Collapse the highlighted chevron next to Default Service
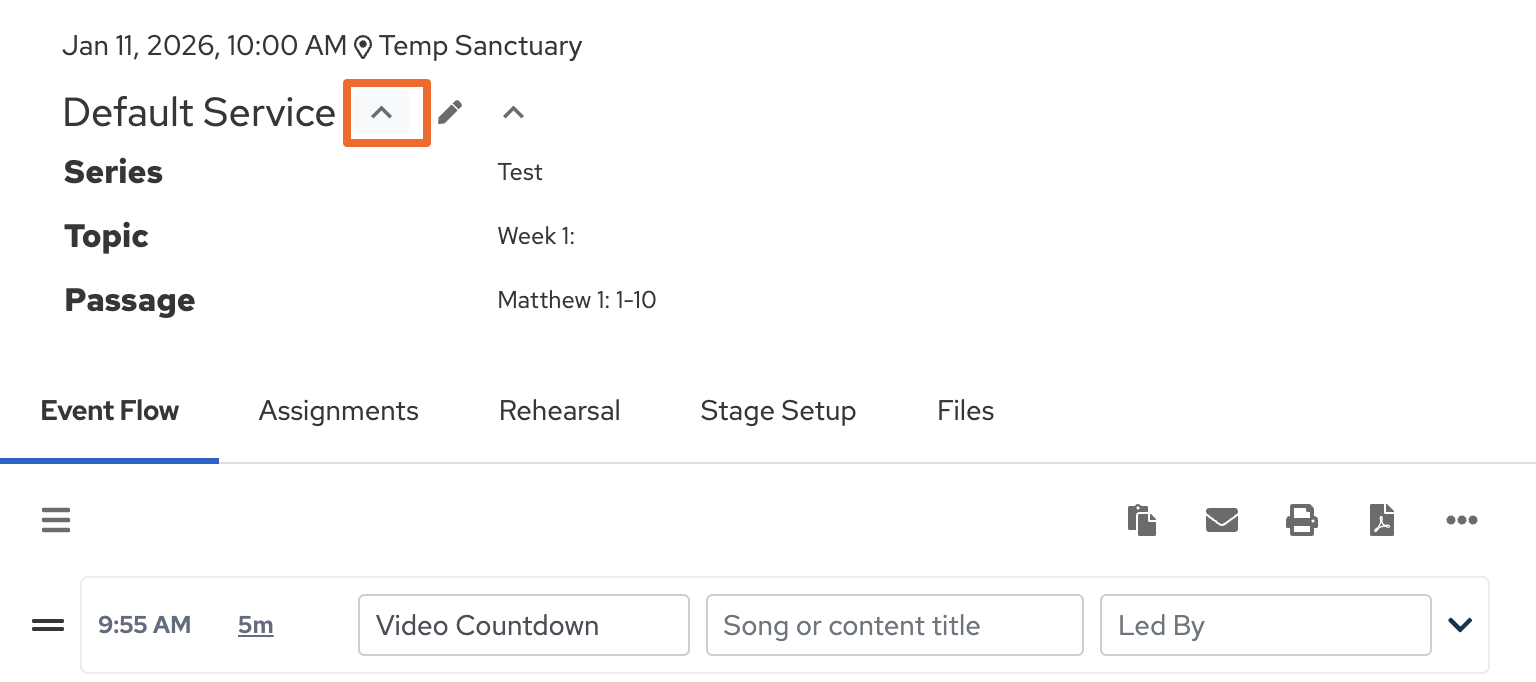This screenshot has height=682, width=1536. point(381,113)
